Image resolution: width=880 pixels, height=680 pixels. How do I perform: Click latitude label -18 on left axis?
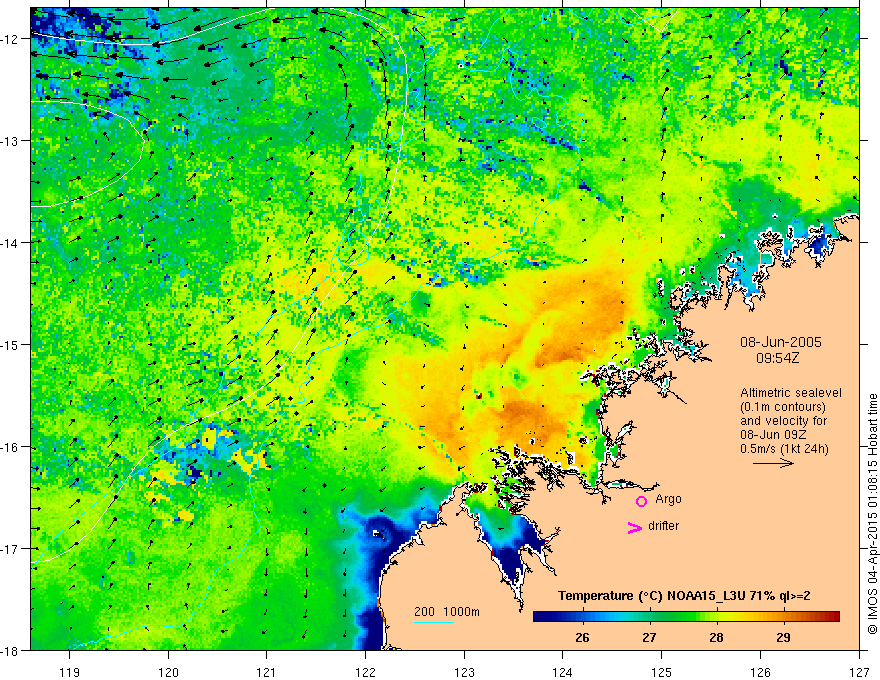pos(10,651)
